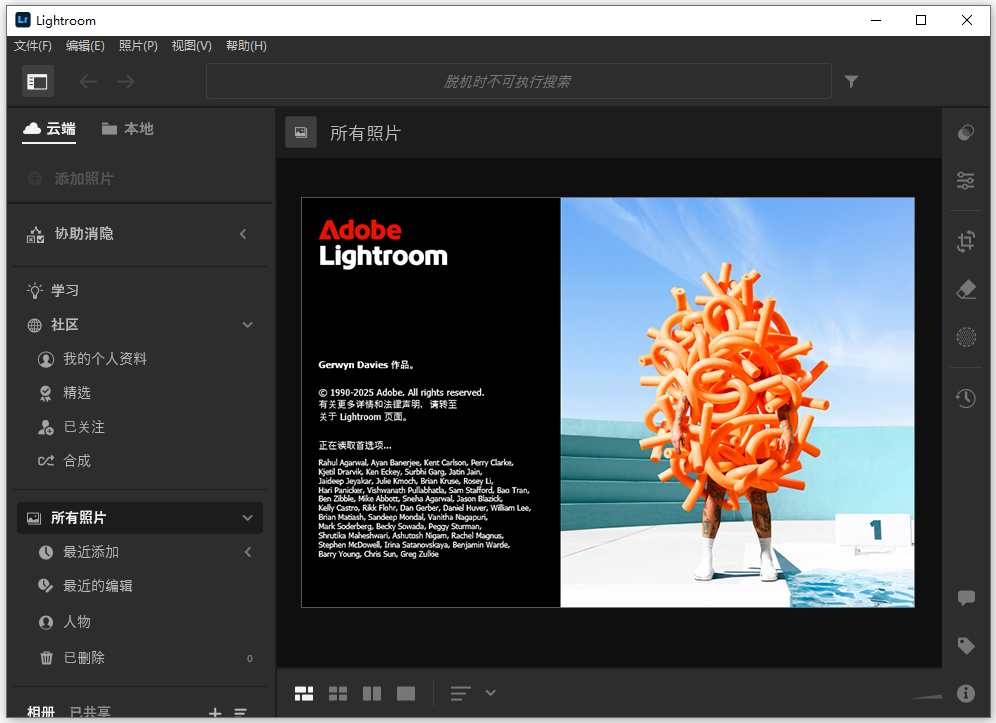Switch to square grid view

tap(338, 693)
